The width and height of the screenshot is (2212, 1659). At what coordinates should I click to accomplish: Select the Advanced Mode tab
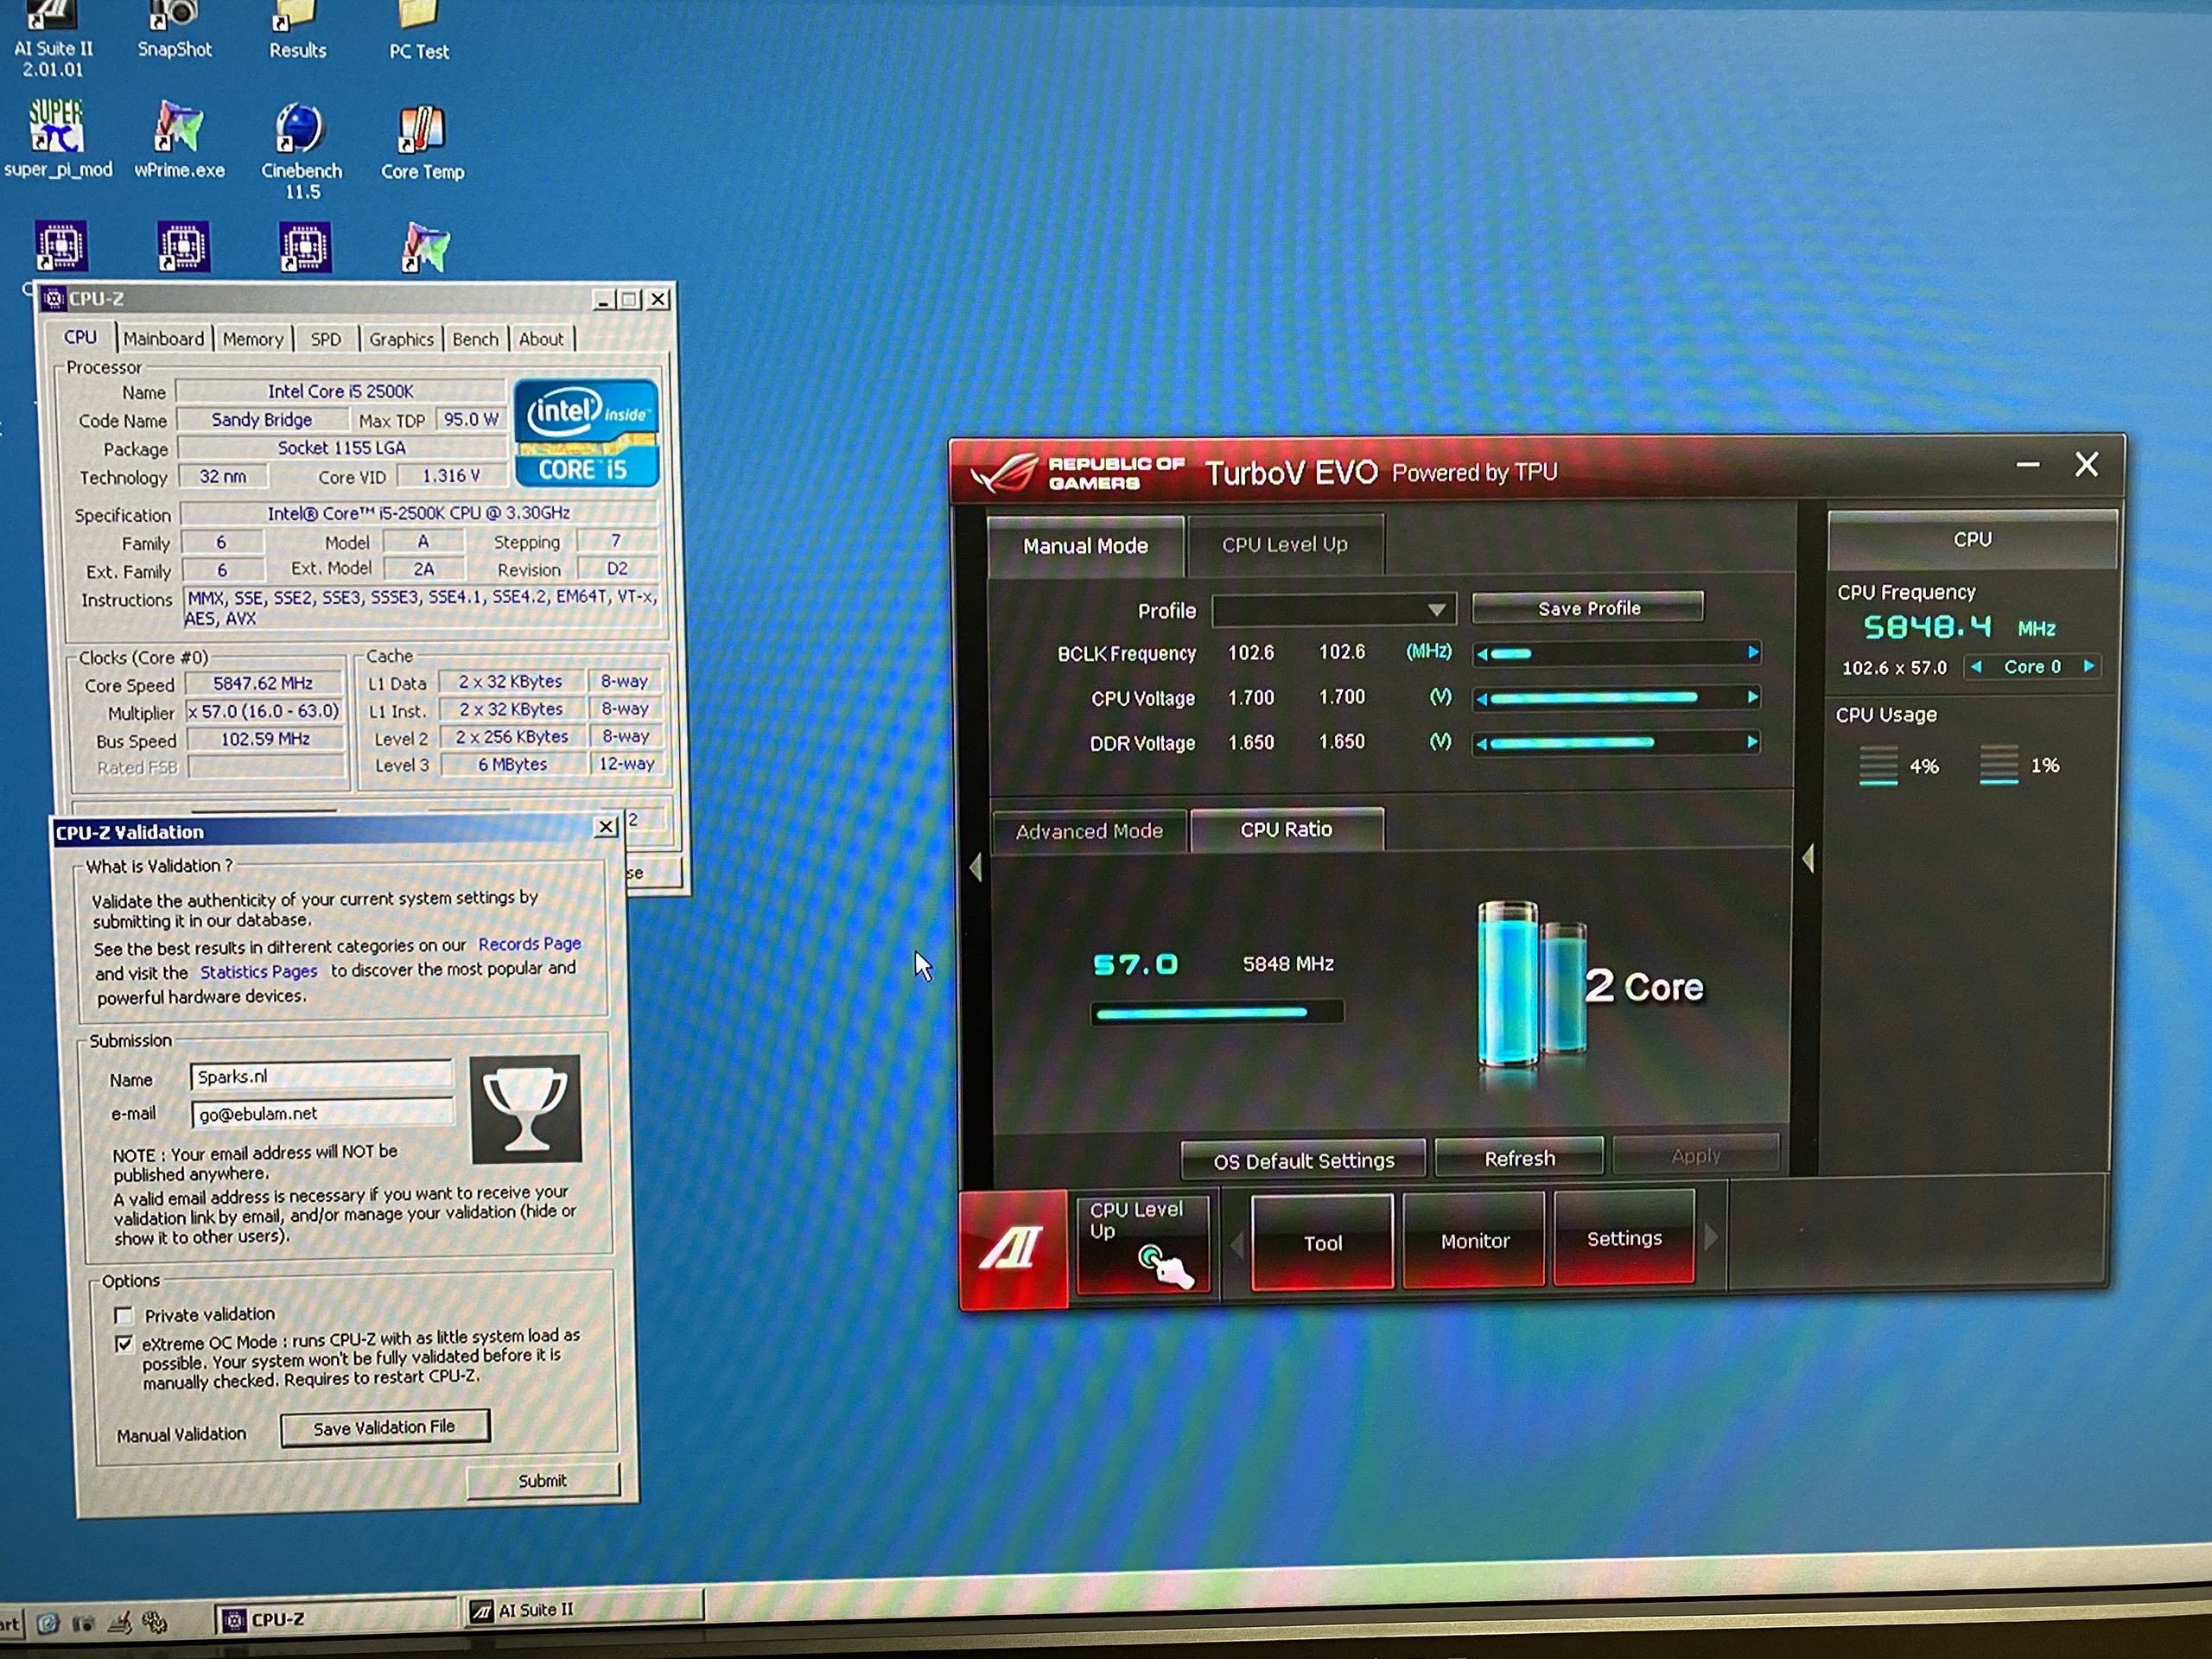[x=1089, y=831]
